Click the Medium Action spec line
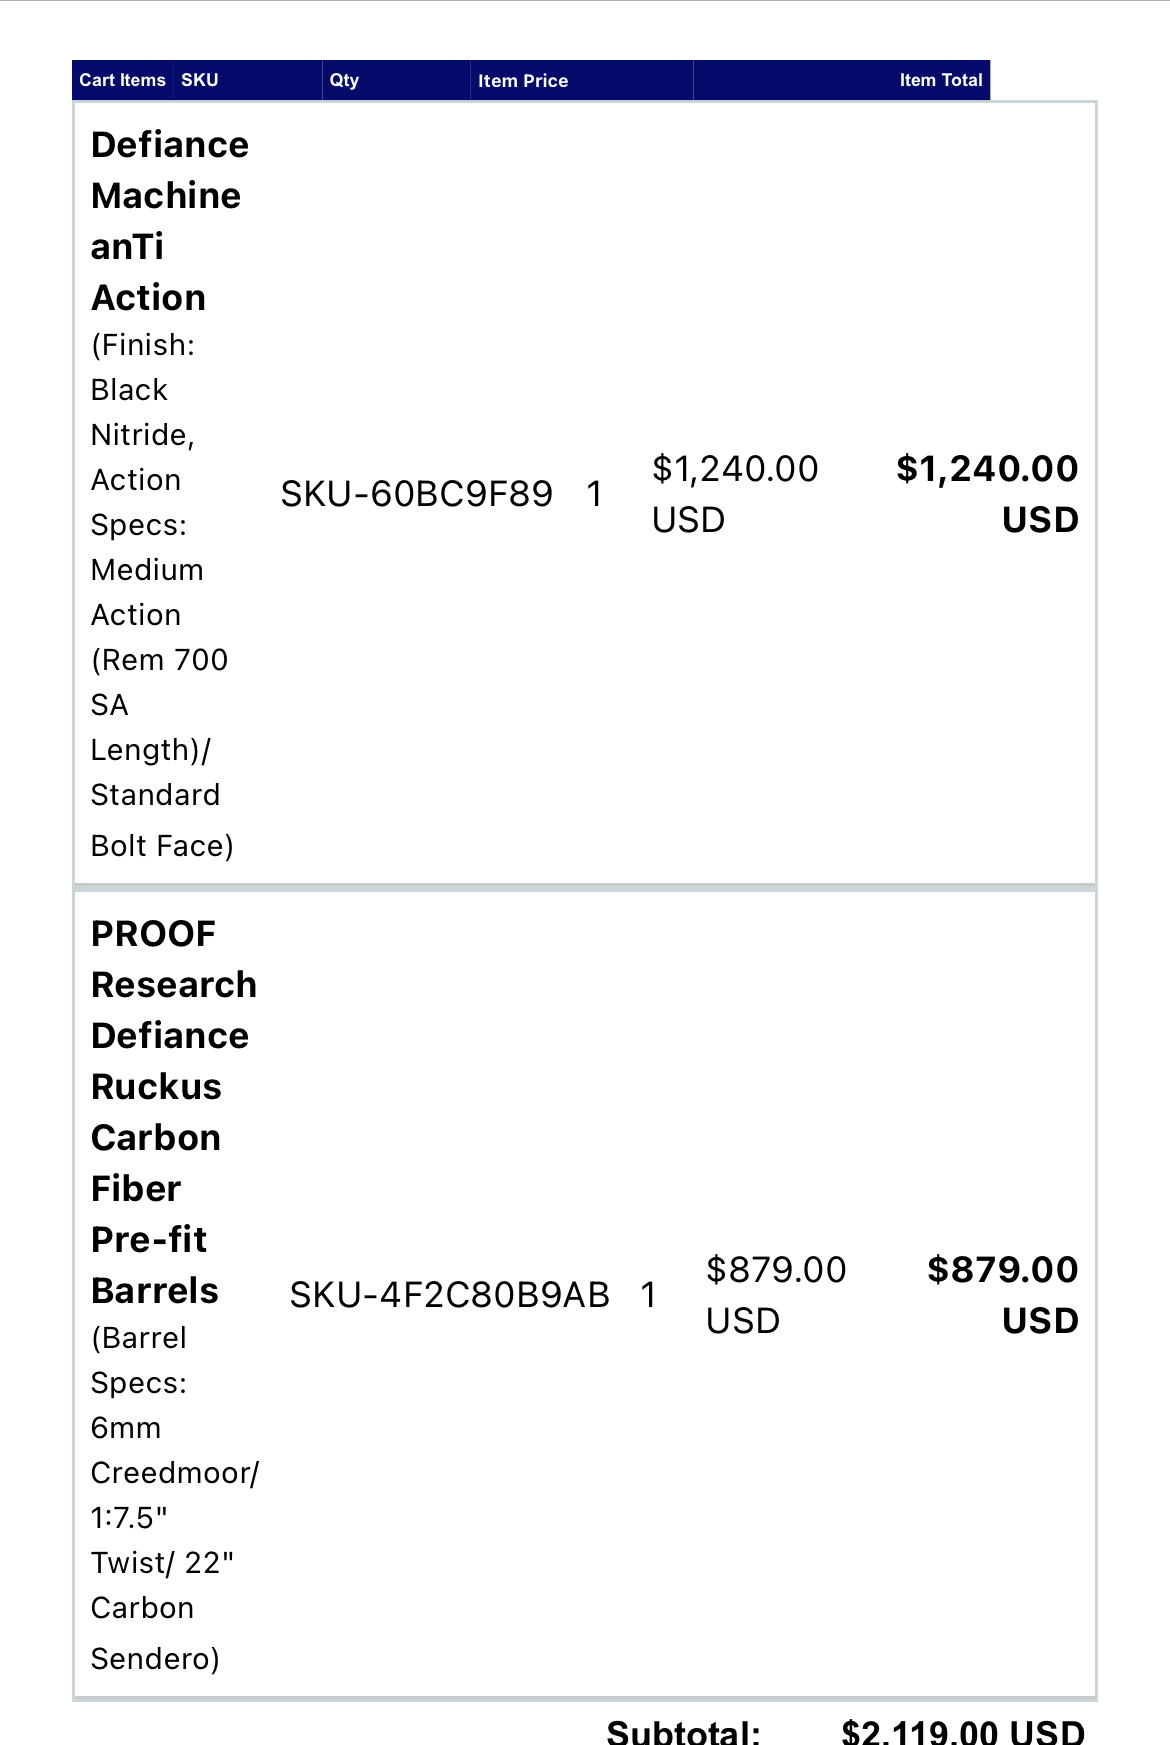Viewport: 1170px width, 1745px height. (147, 592)
